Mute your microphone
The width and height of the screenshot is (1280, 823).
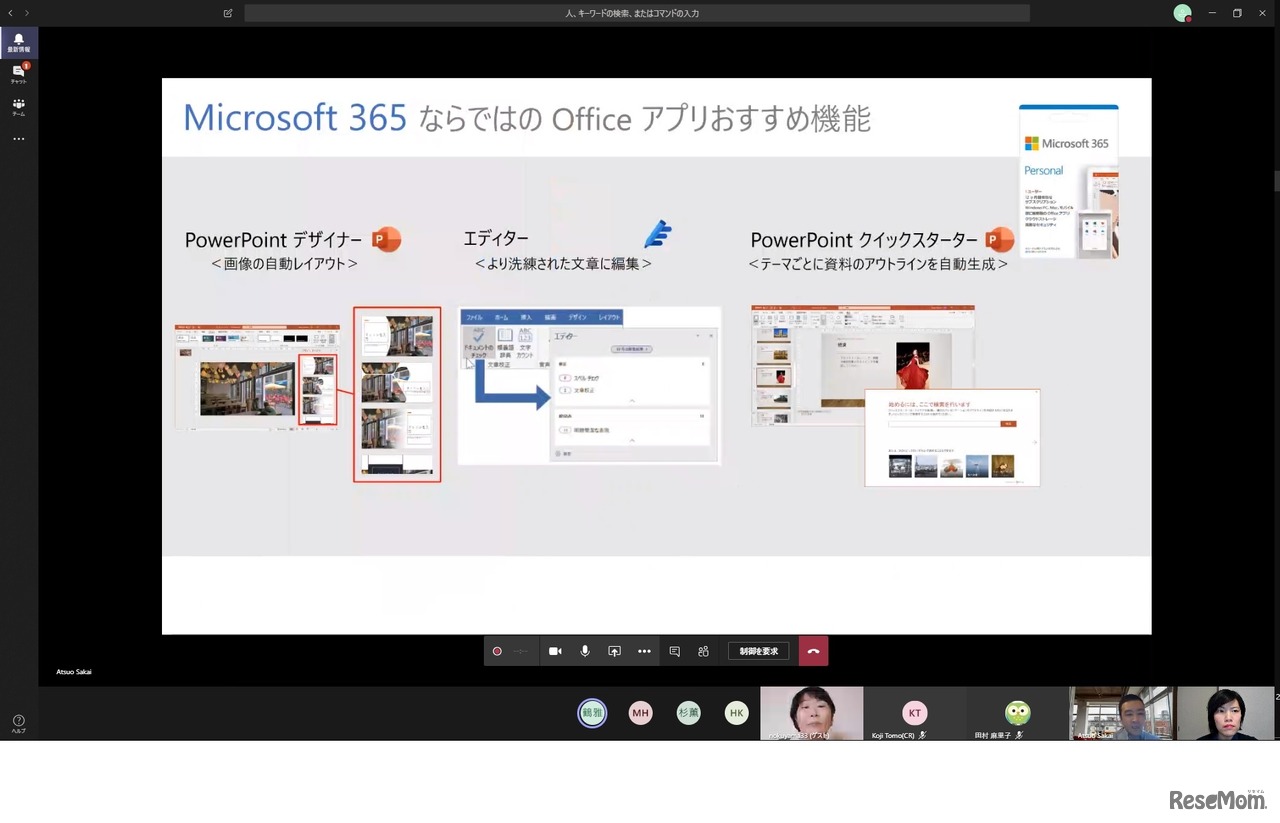point(585,651)
